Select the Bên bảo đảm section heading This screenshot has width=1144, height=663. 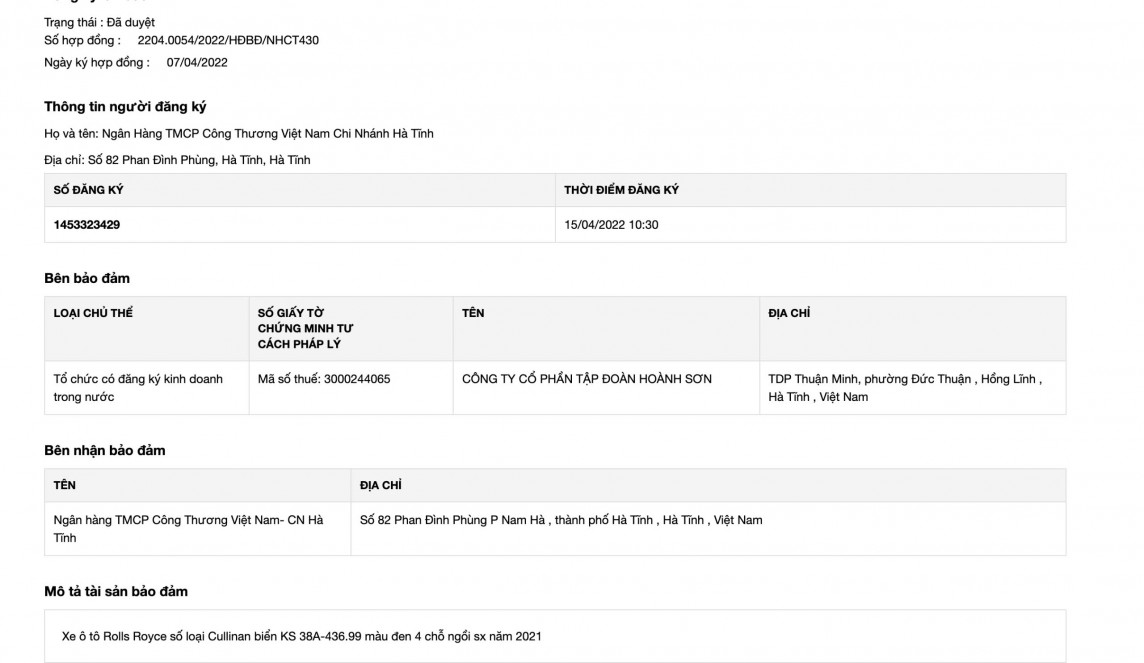point(87,278)
